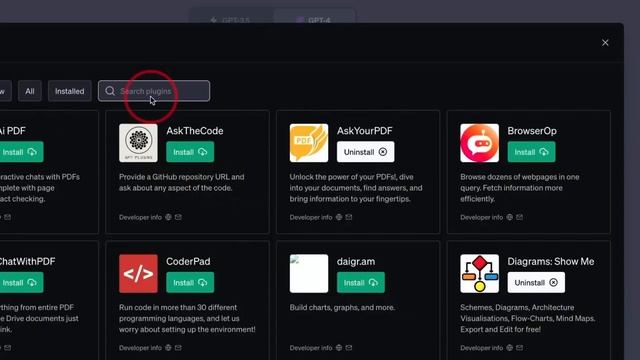Click the daigr.am broken image thumbnail
This screenshot has width=640, height=360.
click(309, 273)
